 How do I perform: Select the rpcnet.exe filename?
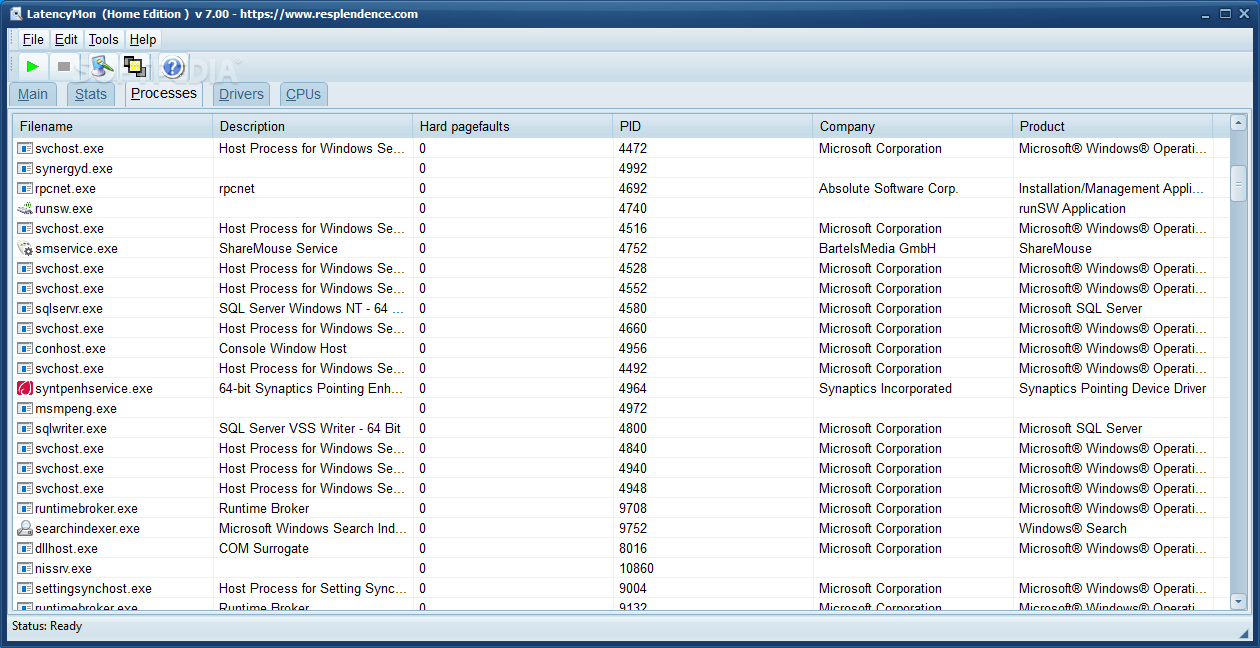(65, 188)
